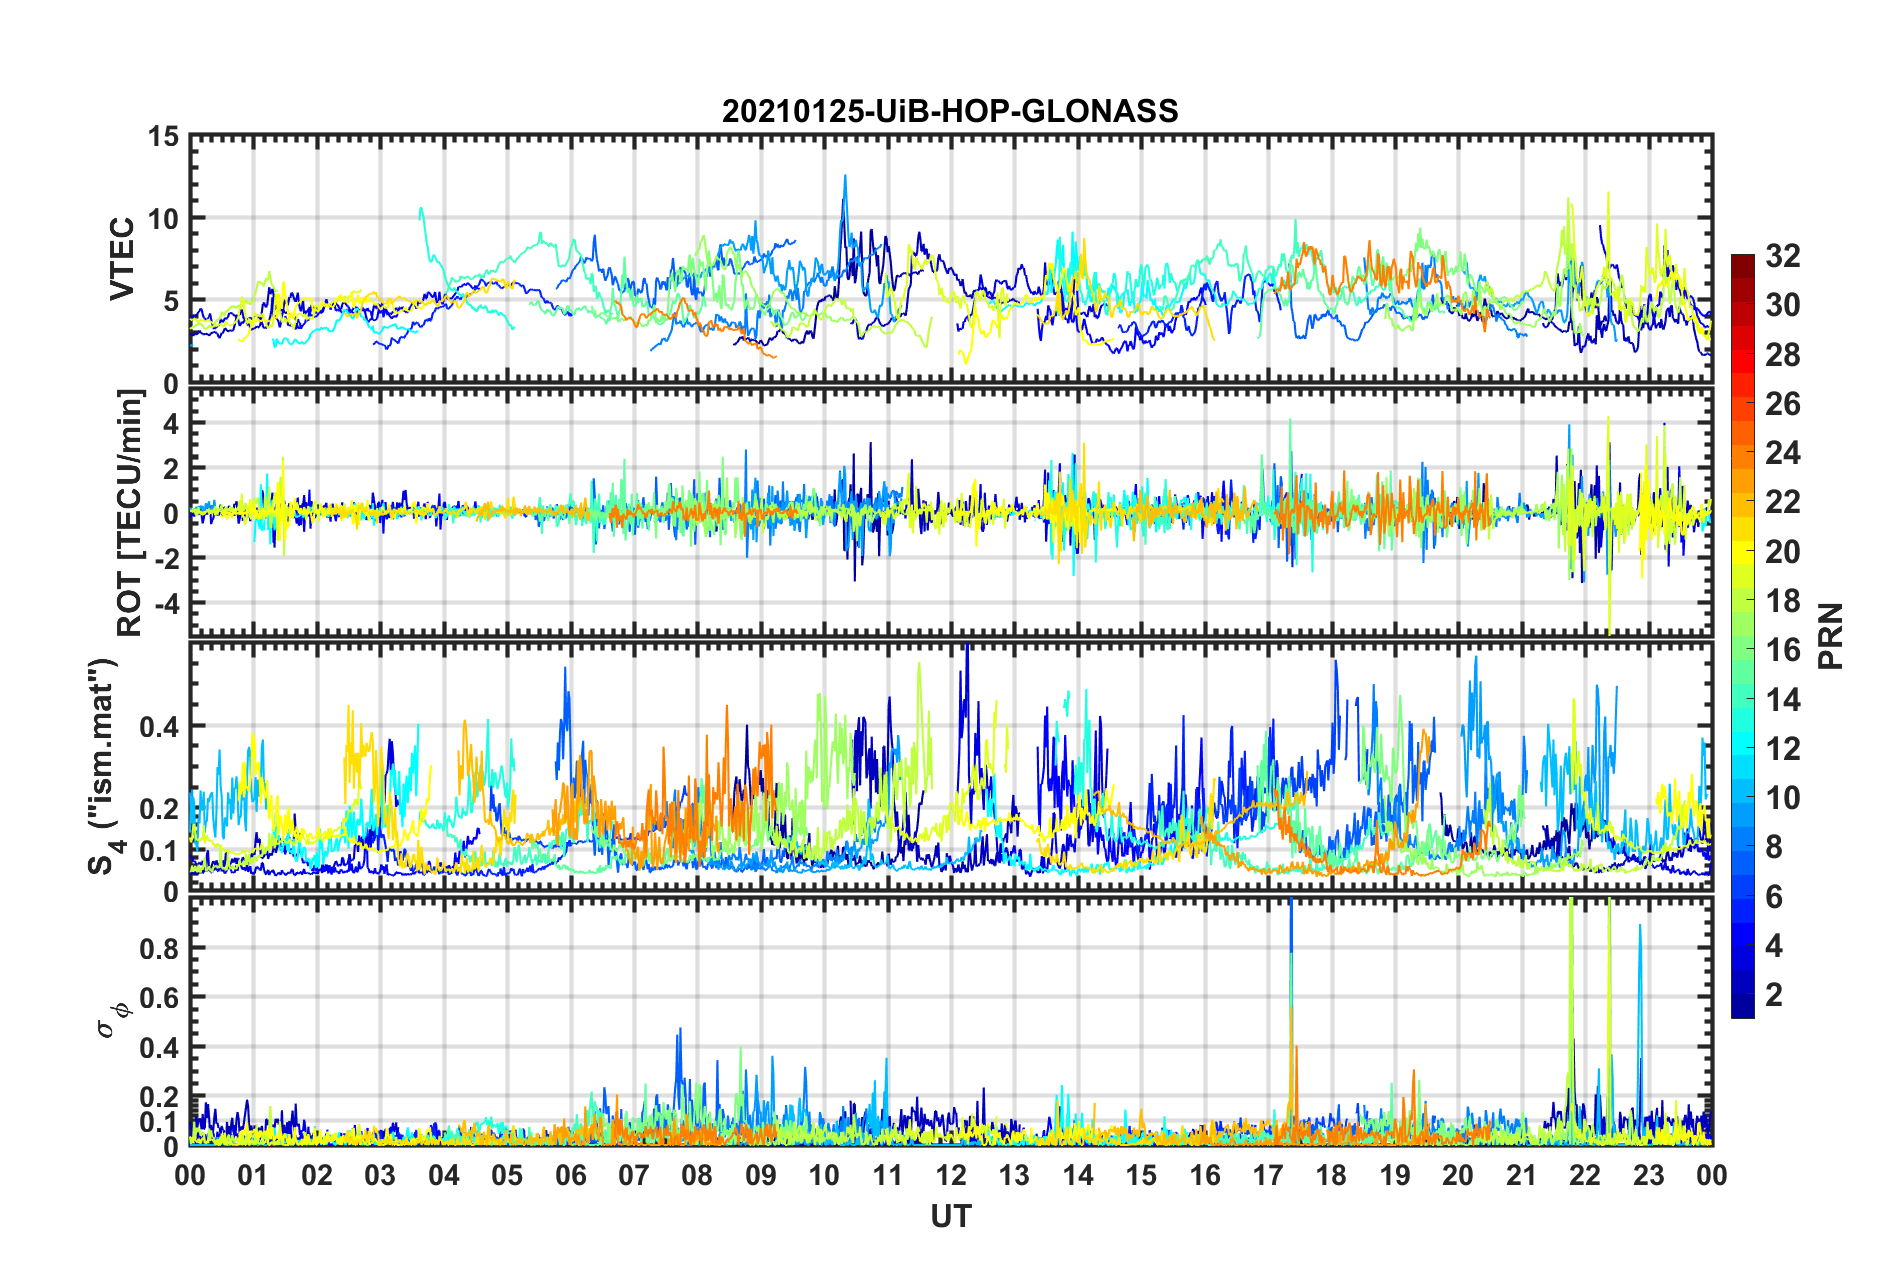Click the sigma-phi y-axis label
The image size is (1902, 1272).
(112, 1020)
